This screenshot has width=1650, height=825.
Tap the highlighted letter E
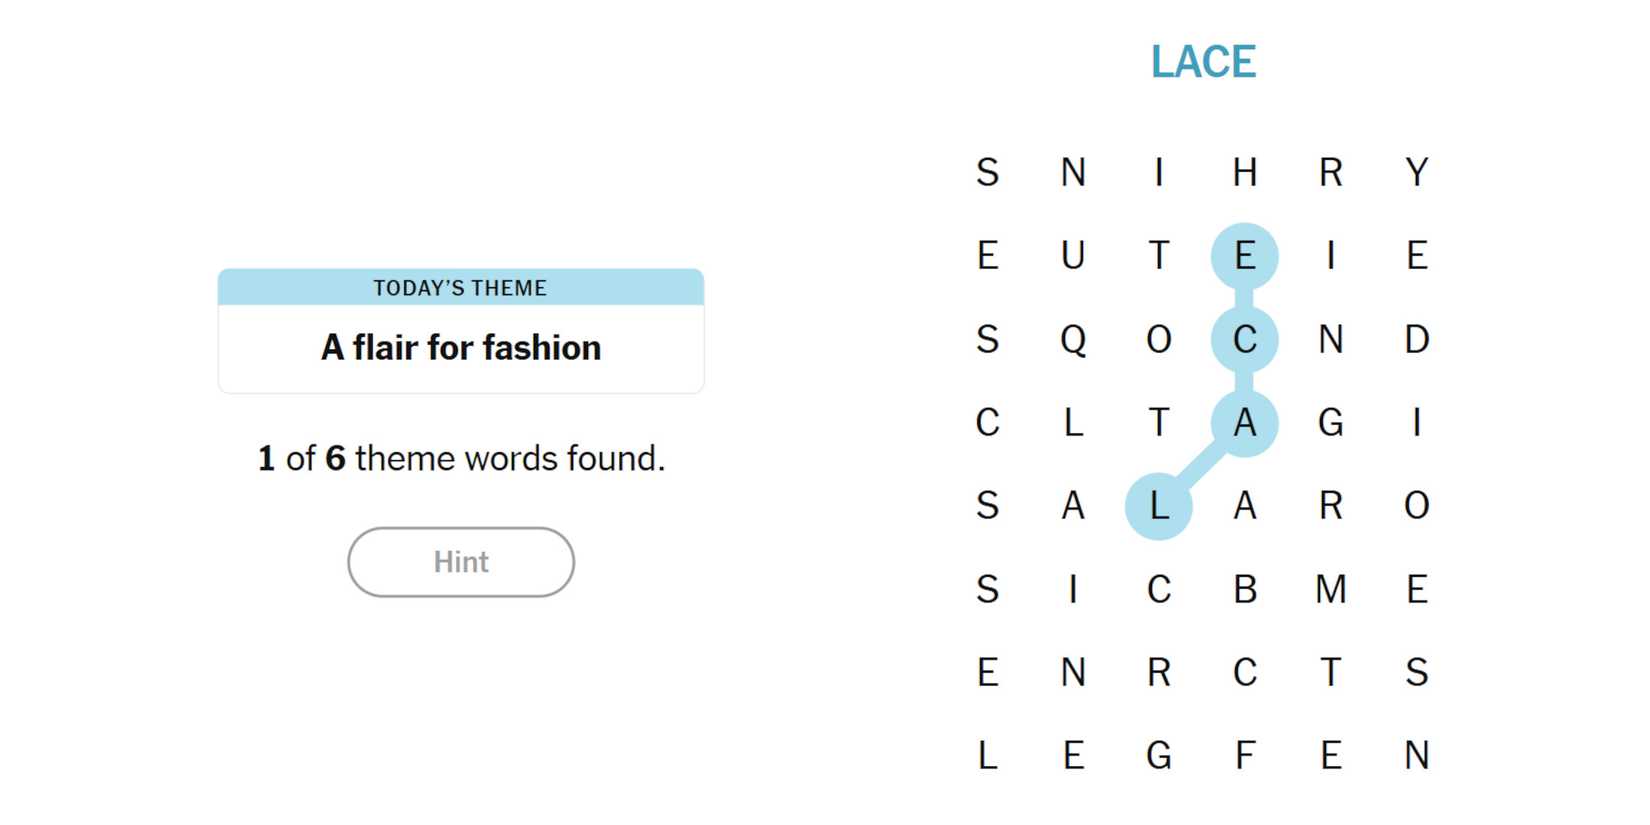tap(1244, 256)
